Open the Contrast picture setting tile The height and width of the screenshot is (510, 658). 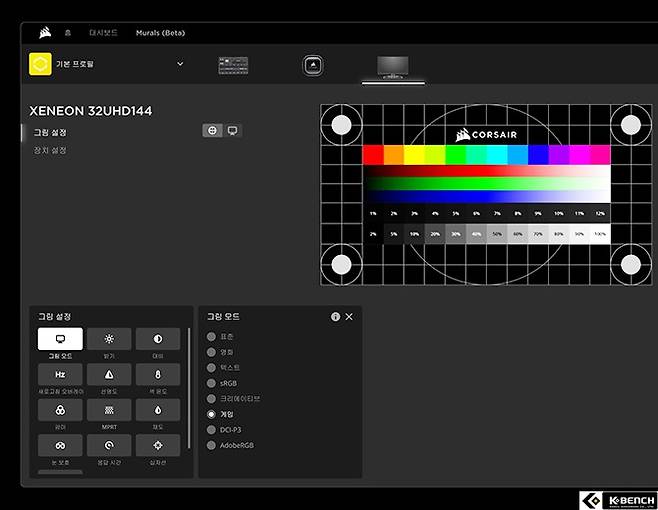(x=158, y=340)
